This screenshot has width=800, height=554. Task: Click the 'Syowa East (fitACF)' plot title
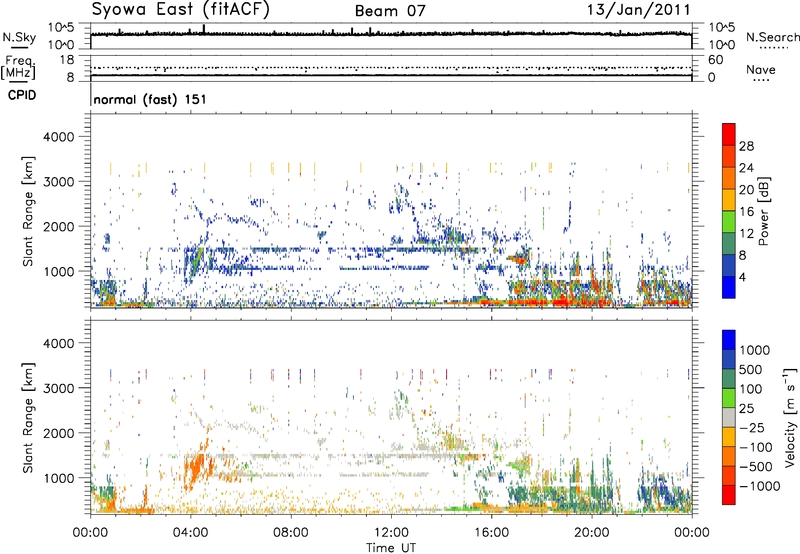point(180,10)
